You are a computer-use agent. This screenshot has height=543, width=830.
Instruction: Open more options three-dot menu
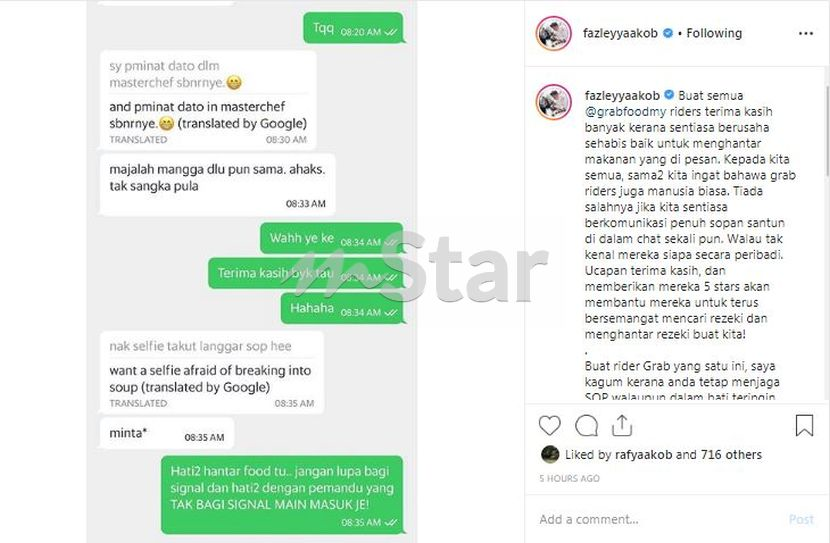(806, 33)
